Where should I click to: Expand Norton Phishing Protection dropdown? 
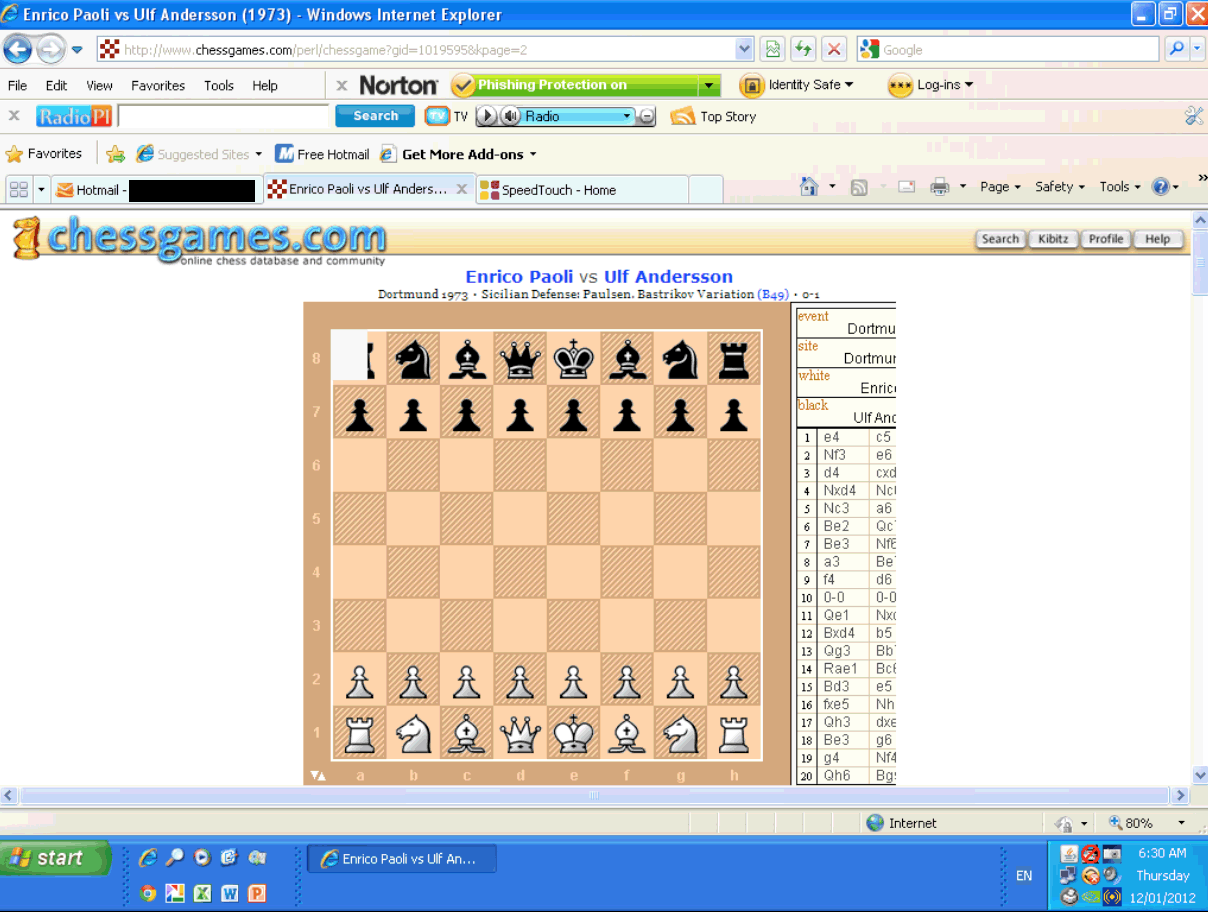click(709, 86)
